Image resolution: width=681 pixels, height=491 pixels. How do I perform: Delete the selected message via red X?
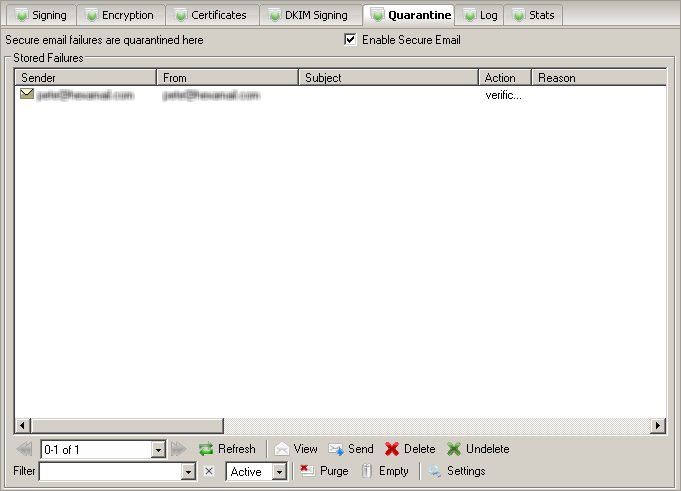click(x=392, y=449)
